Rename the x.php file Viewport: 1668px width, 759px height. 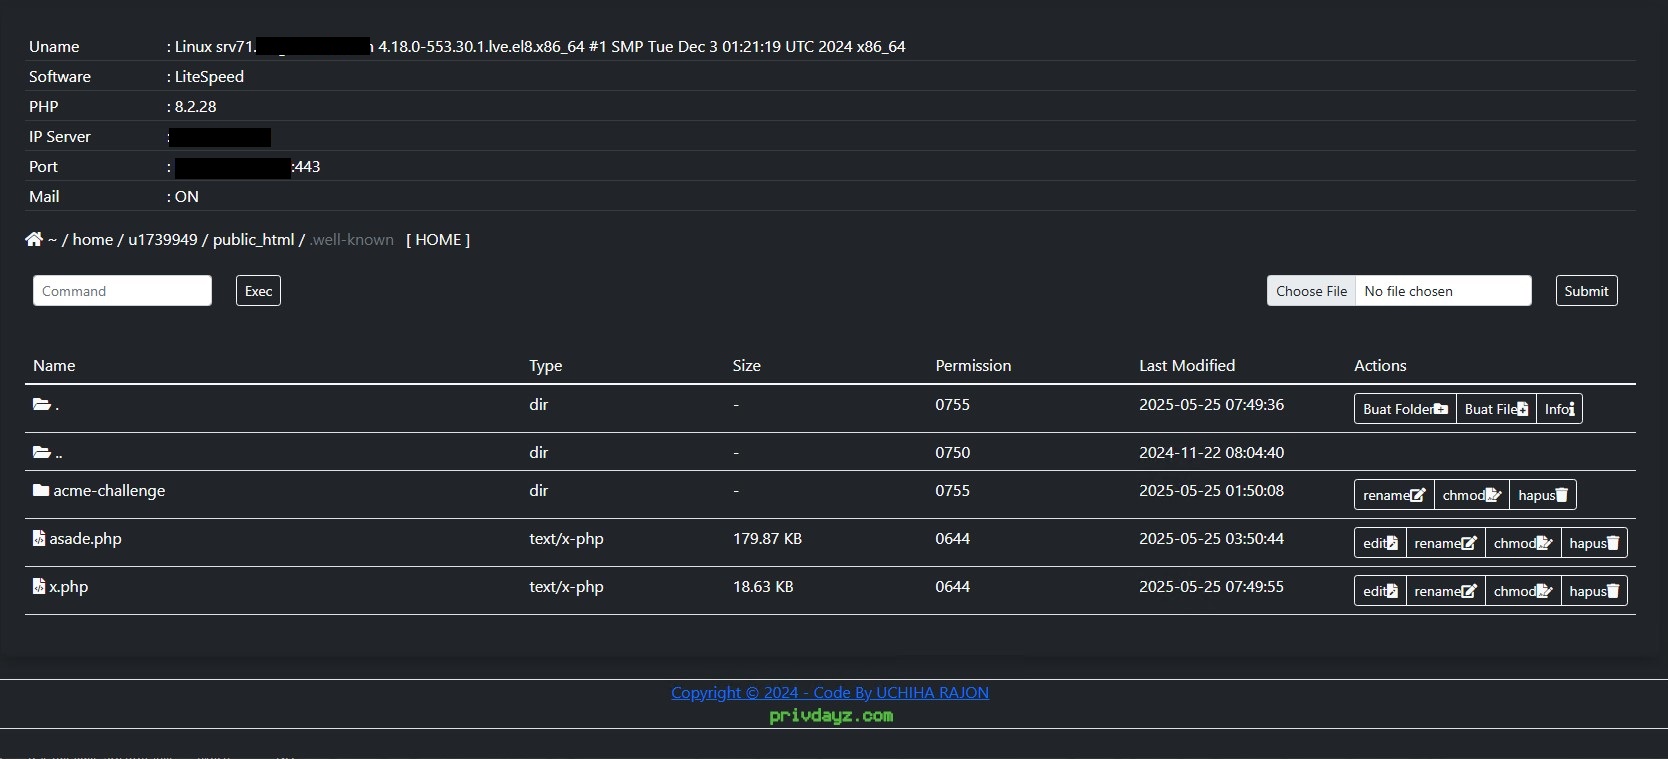[x=1445, y=591]
